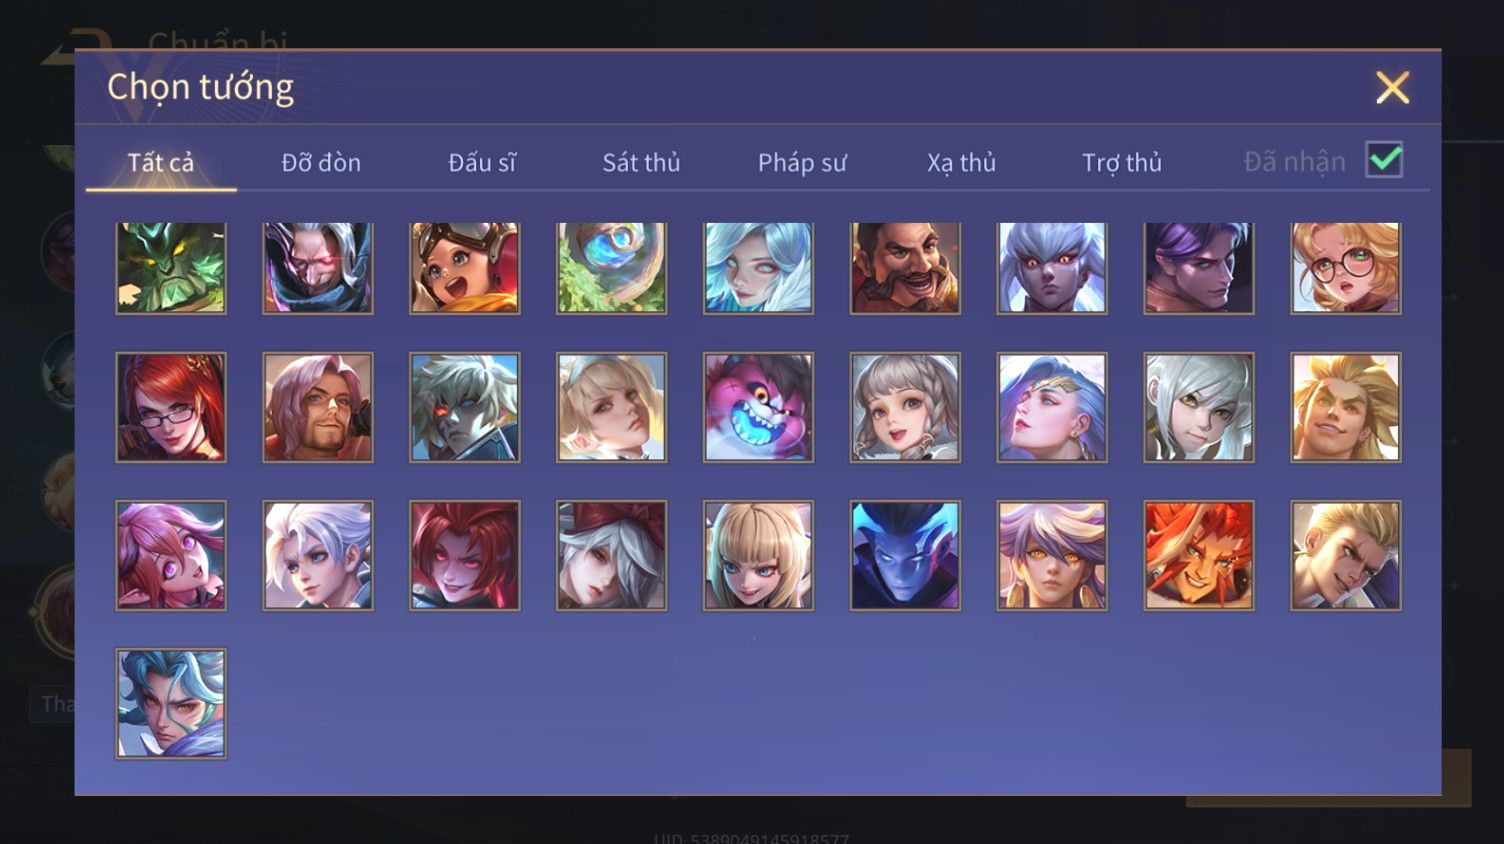
Task: Switch to the Đỡ đòn tab
Action: [321, 162]
